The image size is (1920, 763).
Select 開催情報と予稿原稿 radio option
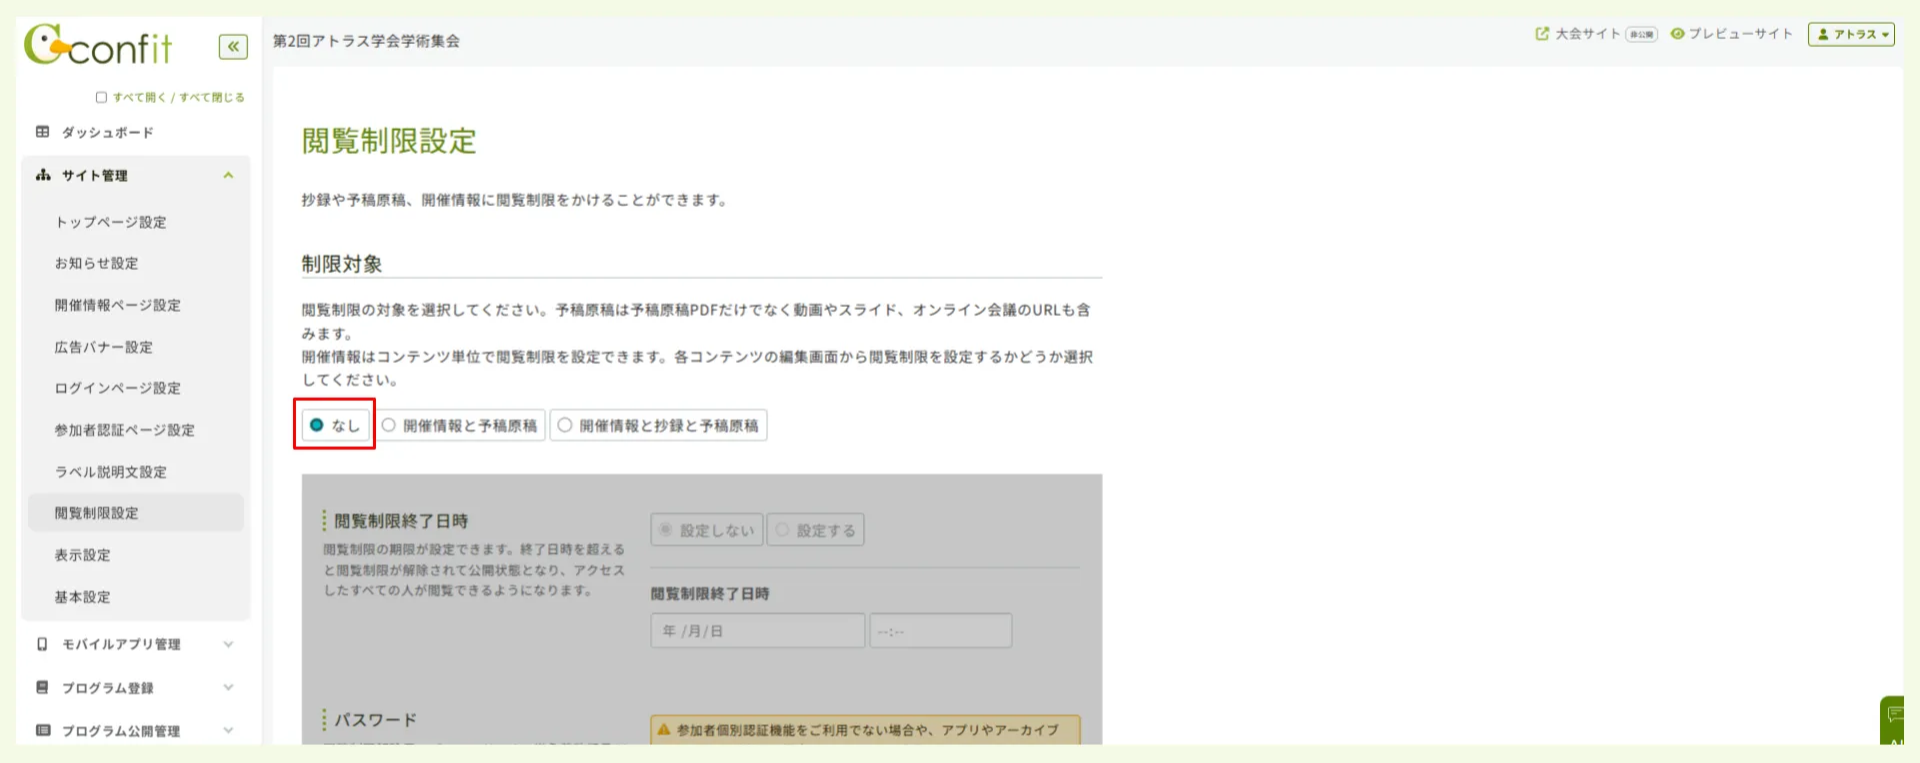389,425
